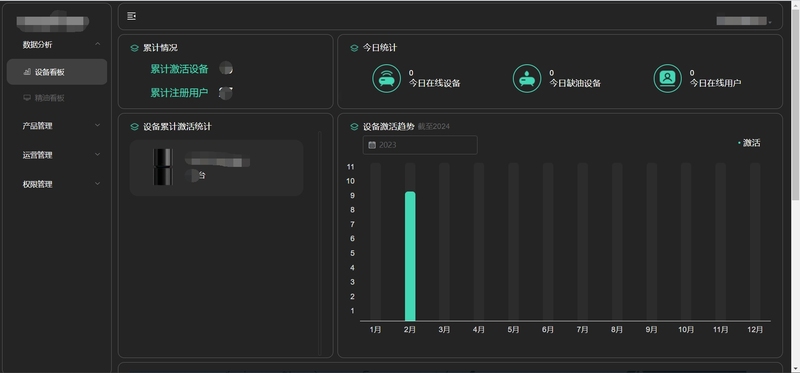
Task: Click the 设备看板 chart icon in sidebar
Action: [27, 72]
